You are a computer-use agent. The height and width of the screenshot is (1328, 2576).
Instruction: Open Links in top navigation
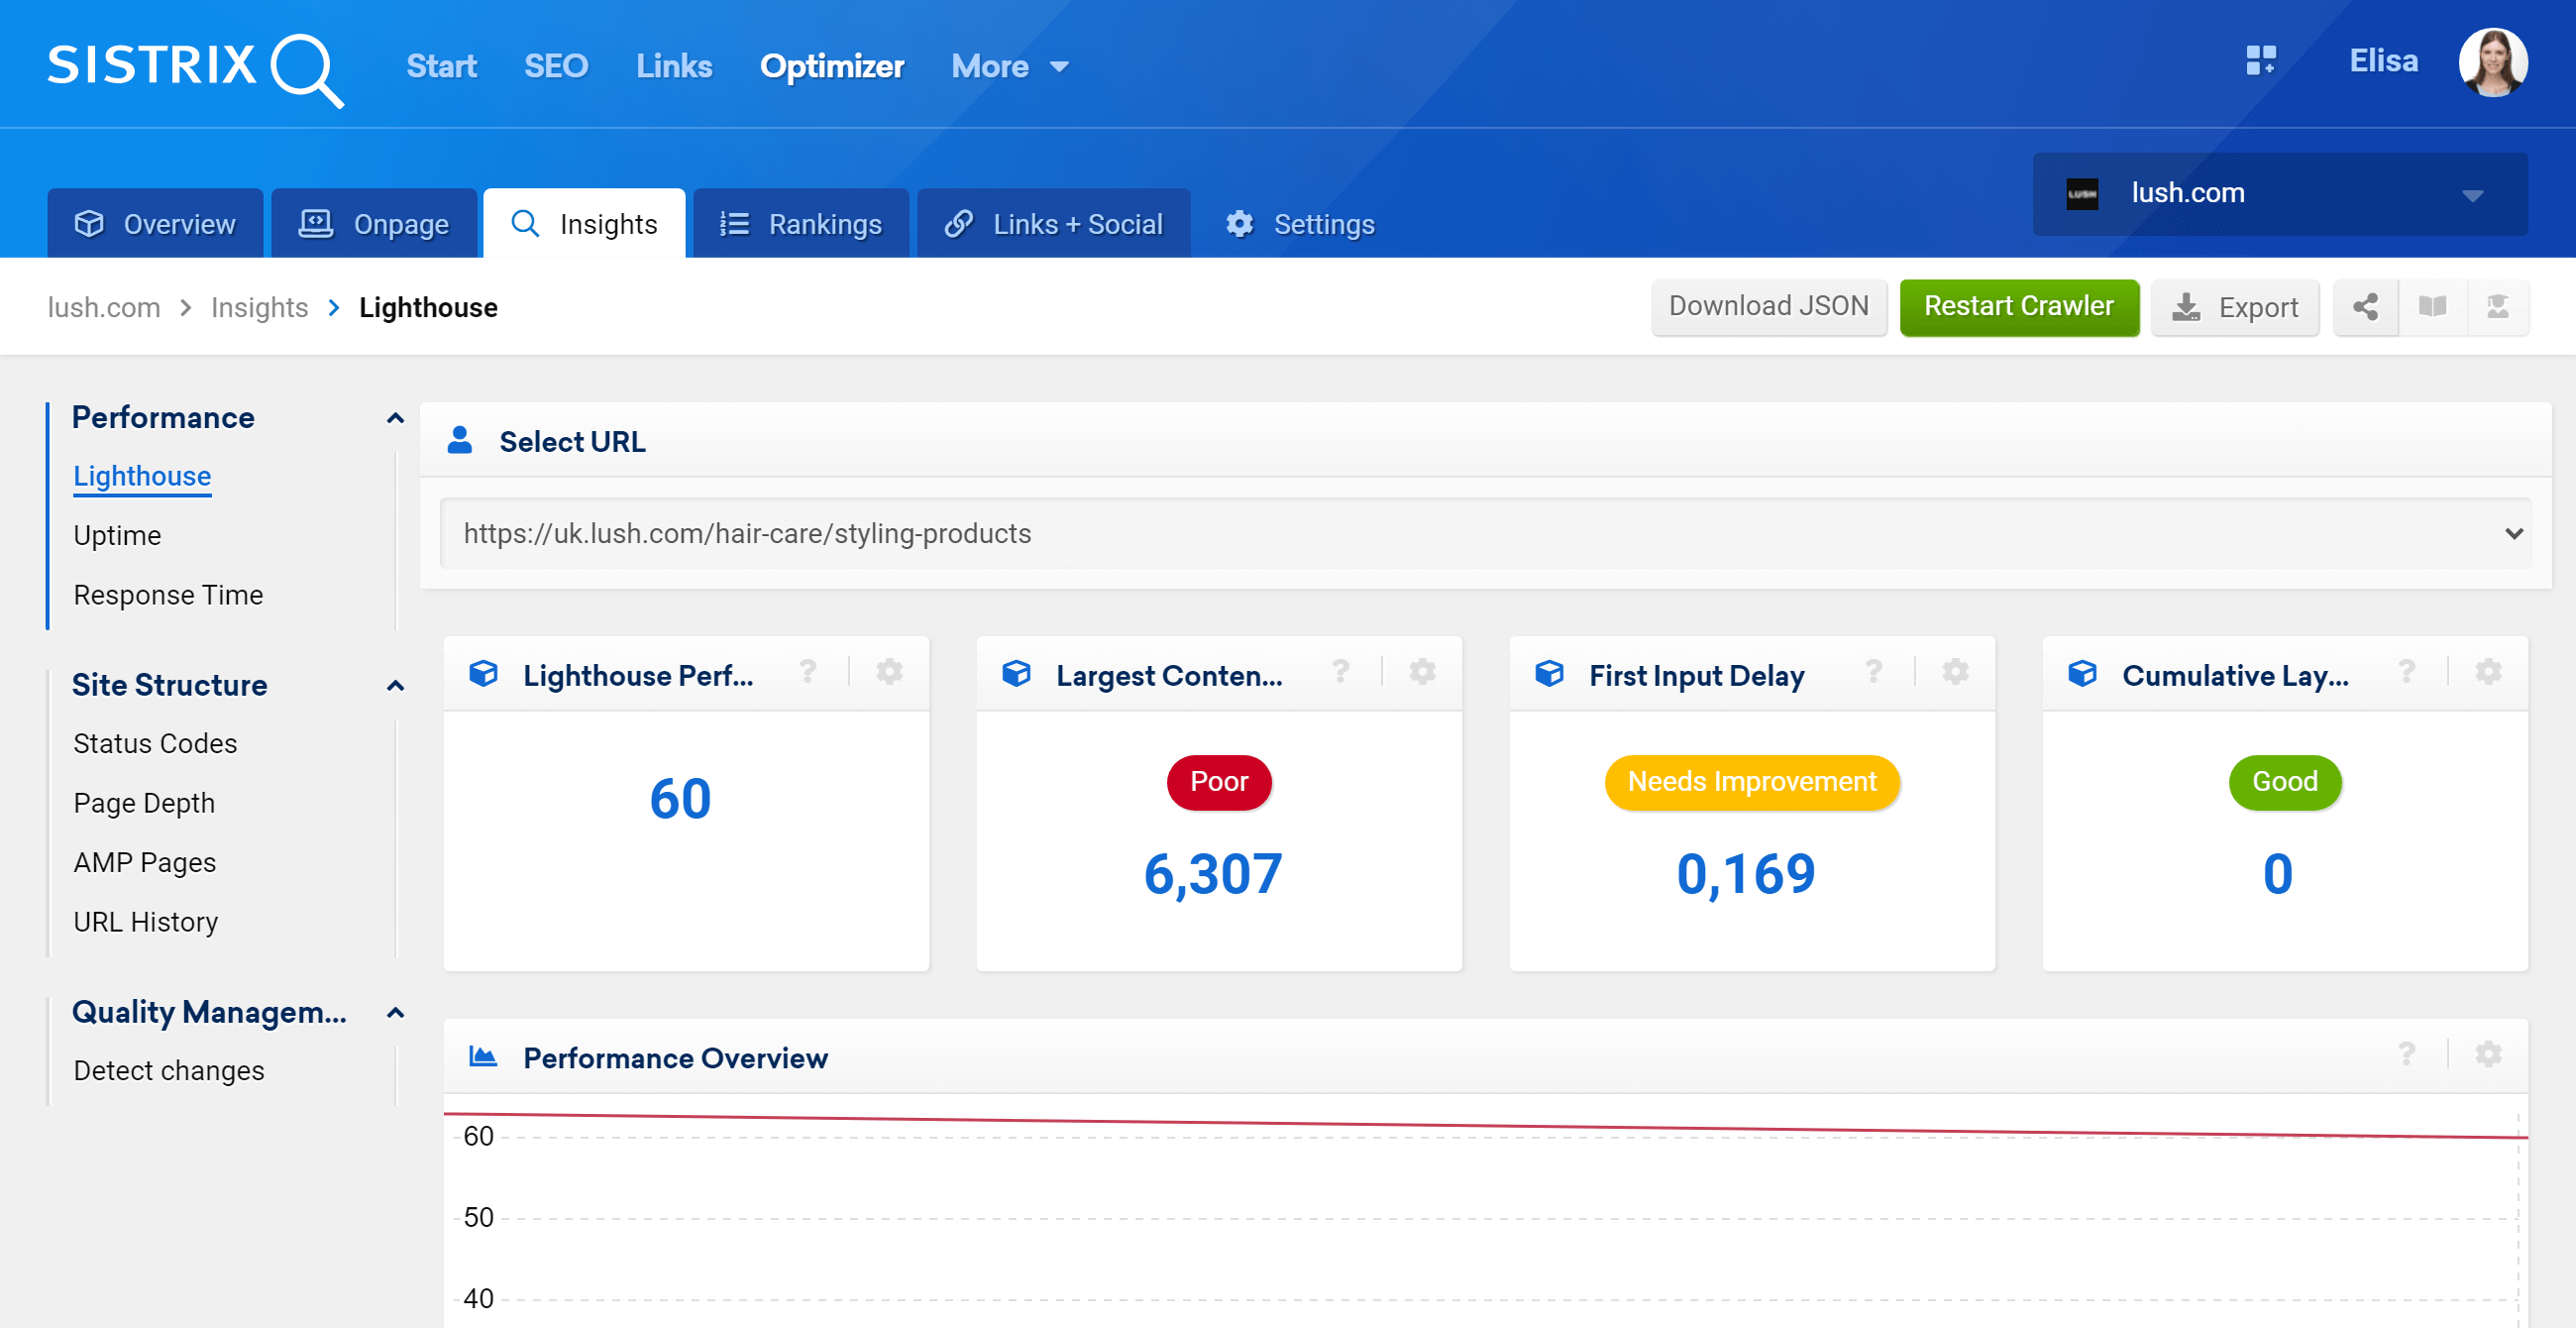[674, 67]
